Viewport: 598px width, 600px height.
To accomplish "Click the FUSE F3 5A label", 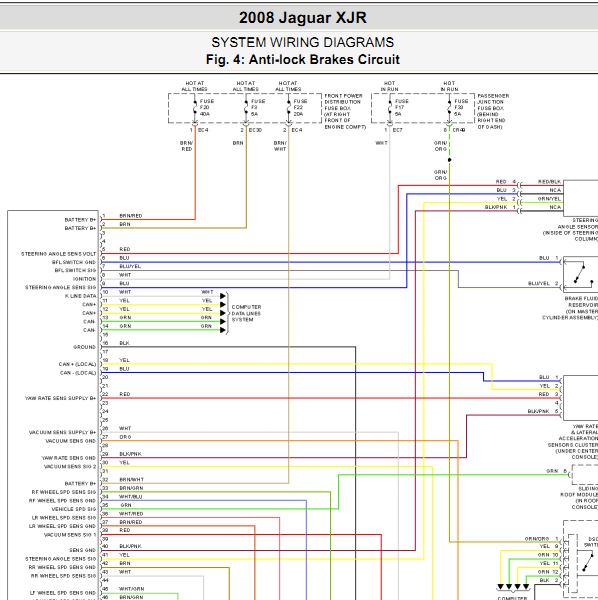I will click(x=258, y=108).
